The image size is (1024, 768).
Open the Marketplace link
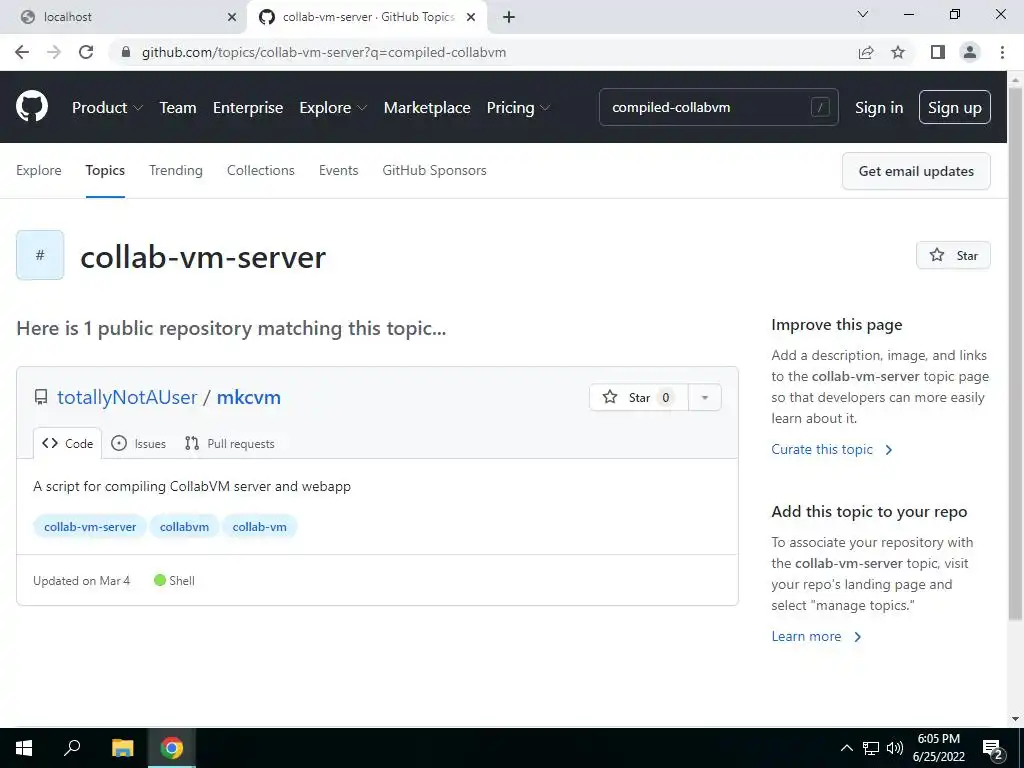(x=427, y=108)
